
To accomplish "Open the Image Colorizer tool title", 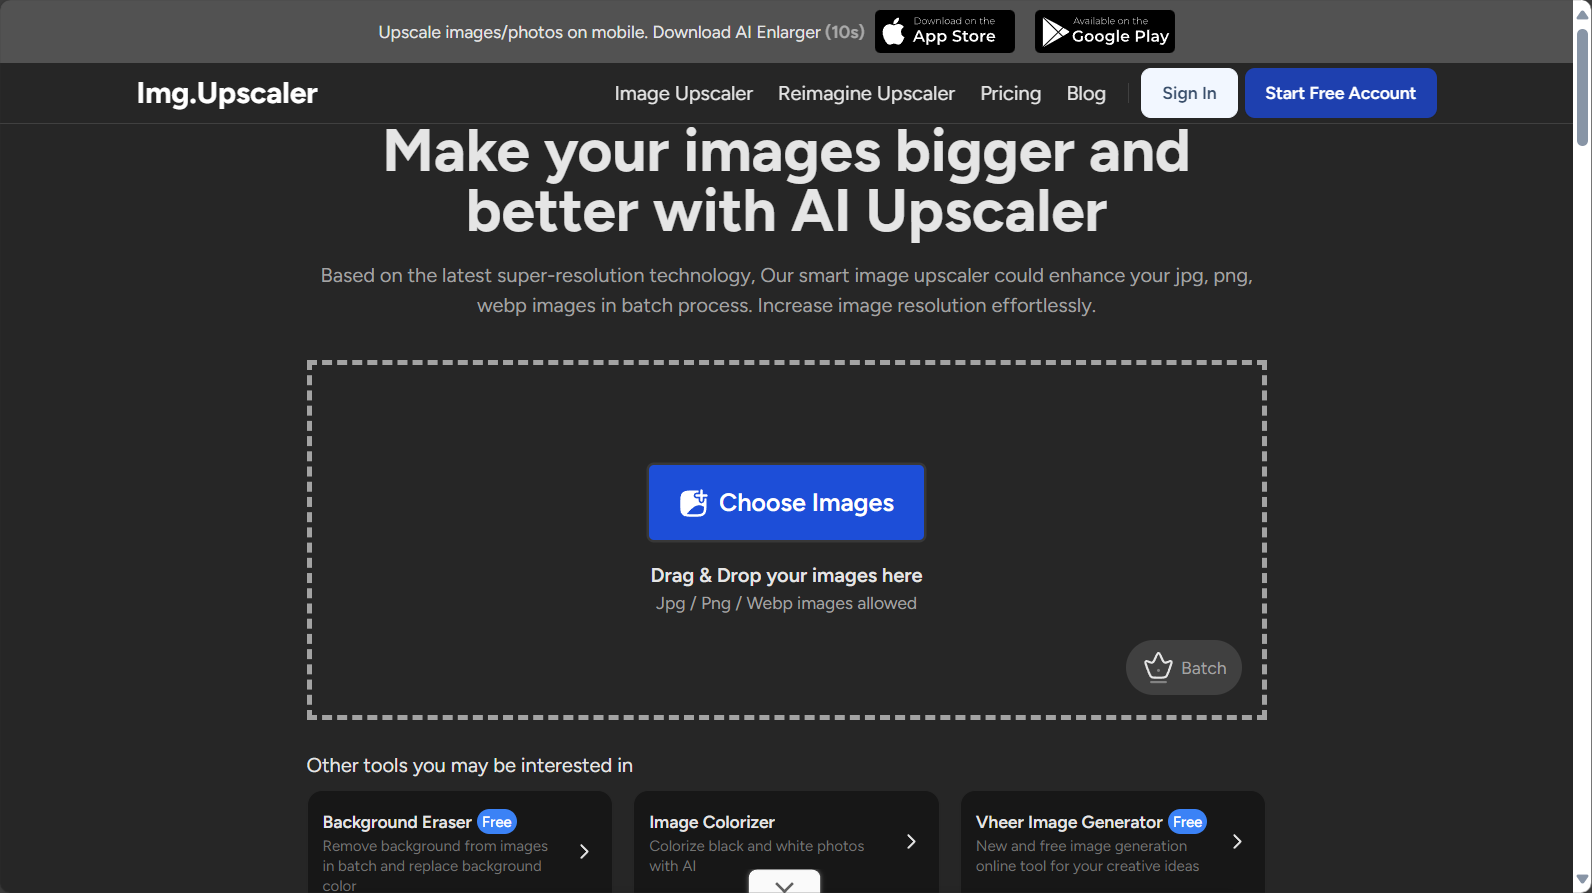I will 712,822.
